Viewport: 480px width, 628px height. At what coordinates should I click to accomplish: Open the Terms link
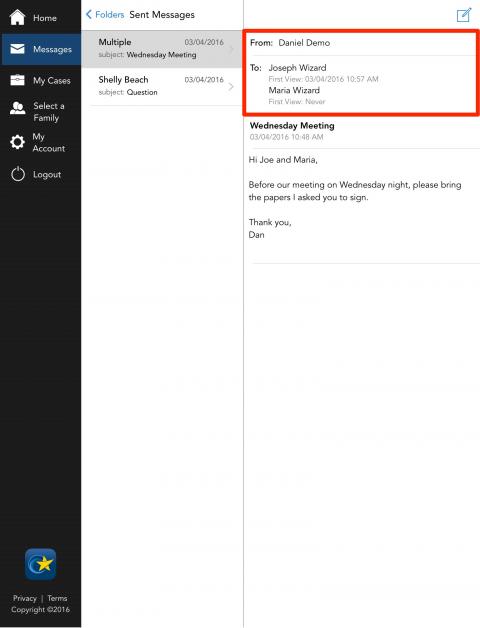tap(57, 598)
